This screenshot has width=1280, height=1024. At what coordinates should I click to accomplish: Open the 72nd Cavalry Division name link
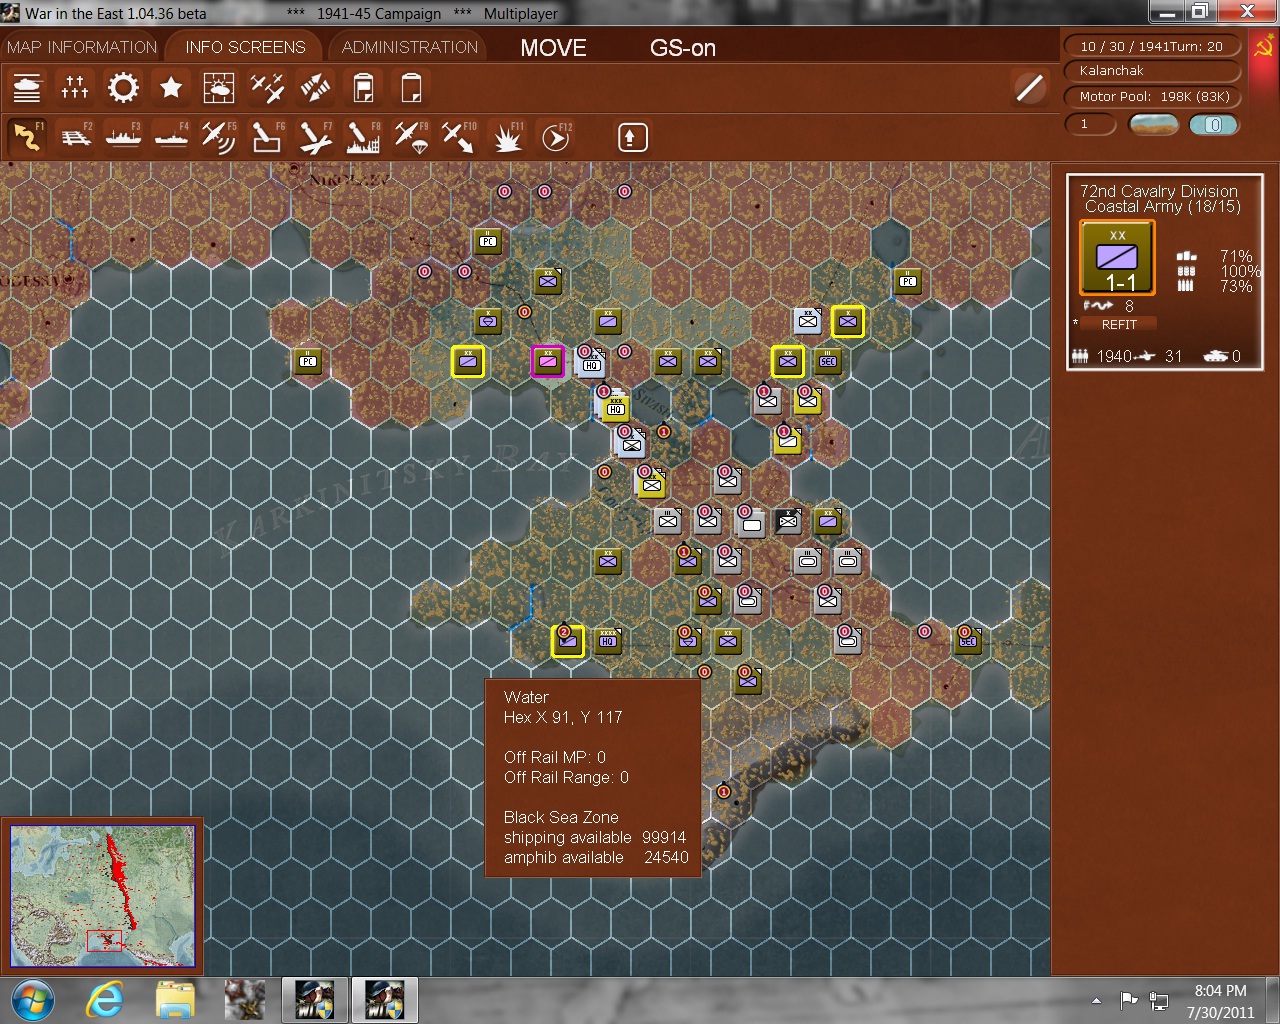(x=1159, y=191)
